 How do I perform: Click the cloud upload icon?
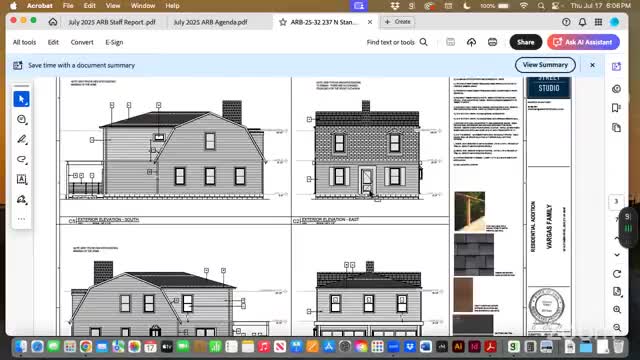[471, 42]
